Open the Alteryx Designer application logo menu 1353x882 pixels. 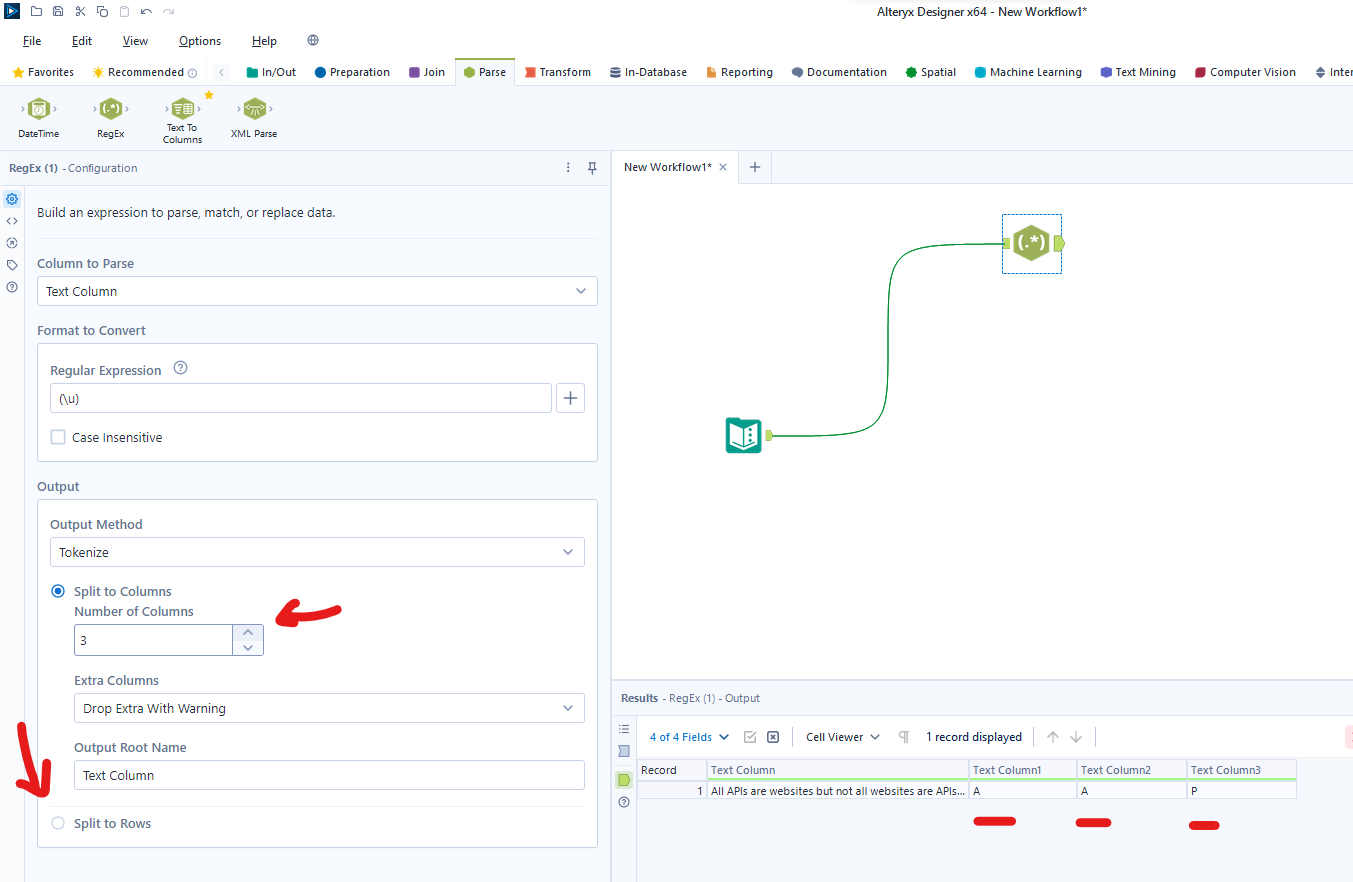(x=12, y=11)
